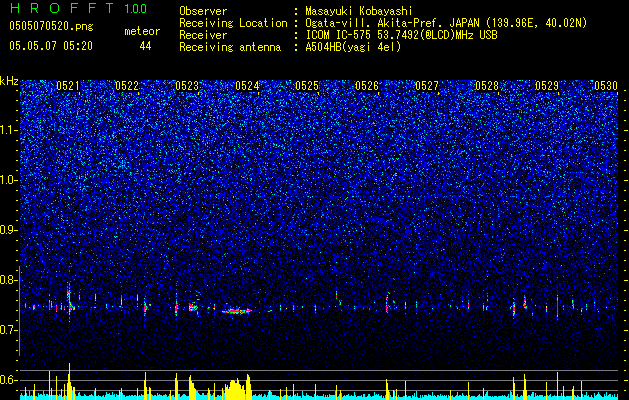This screenshot has height=400, width=629.
Task: Click the 0525 time marker
Action: pos(307,86)
